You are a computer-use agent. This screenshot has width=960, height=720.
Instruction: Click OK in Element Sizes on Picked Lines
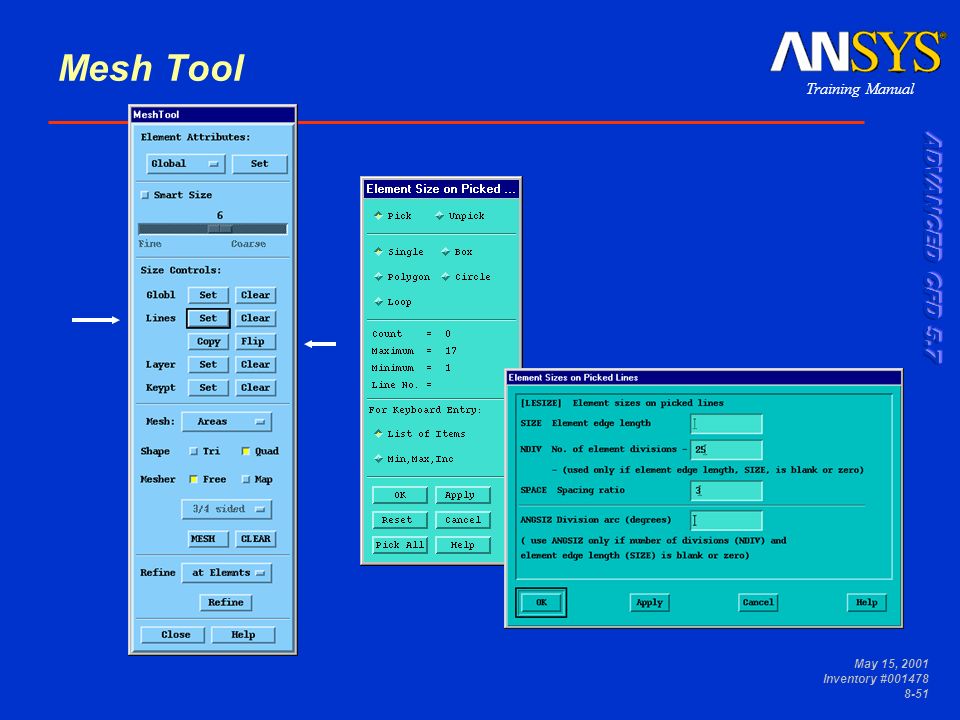pyautogui.click(x=541, y=602)
